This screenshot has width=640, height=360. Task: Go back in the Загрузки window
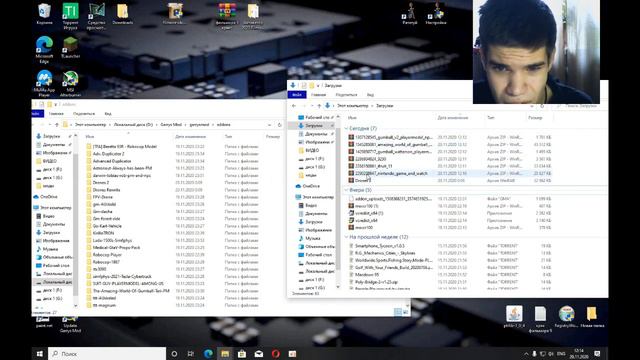294,106
